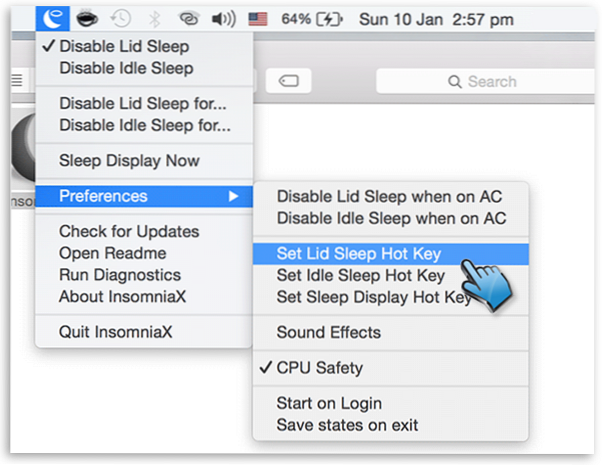Click the US flag input source icon
Screen dimensions: 602x465
click(258, 18)
